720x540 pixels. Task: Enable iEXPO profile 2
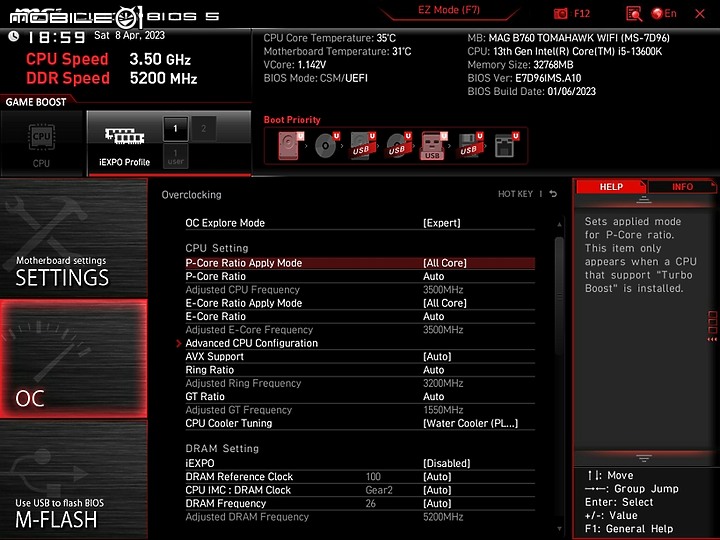tap(203, 129)
